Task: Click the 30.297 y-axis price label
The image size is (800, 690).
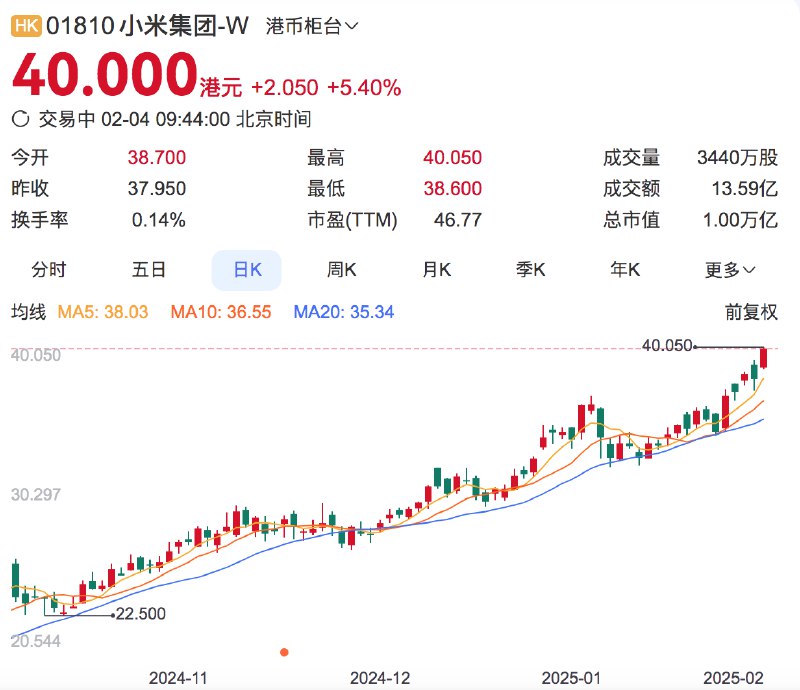Action: point(36,495)
